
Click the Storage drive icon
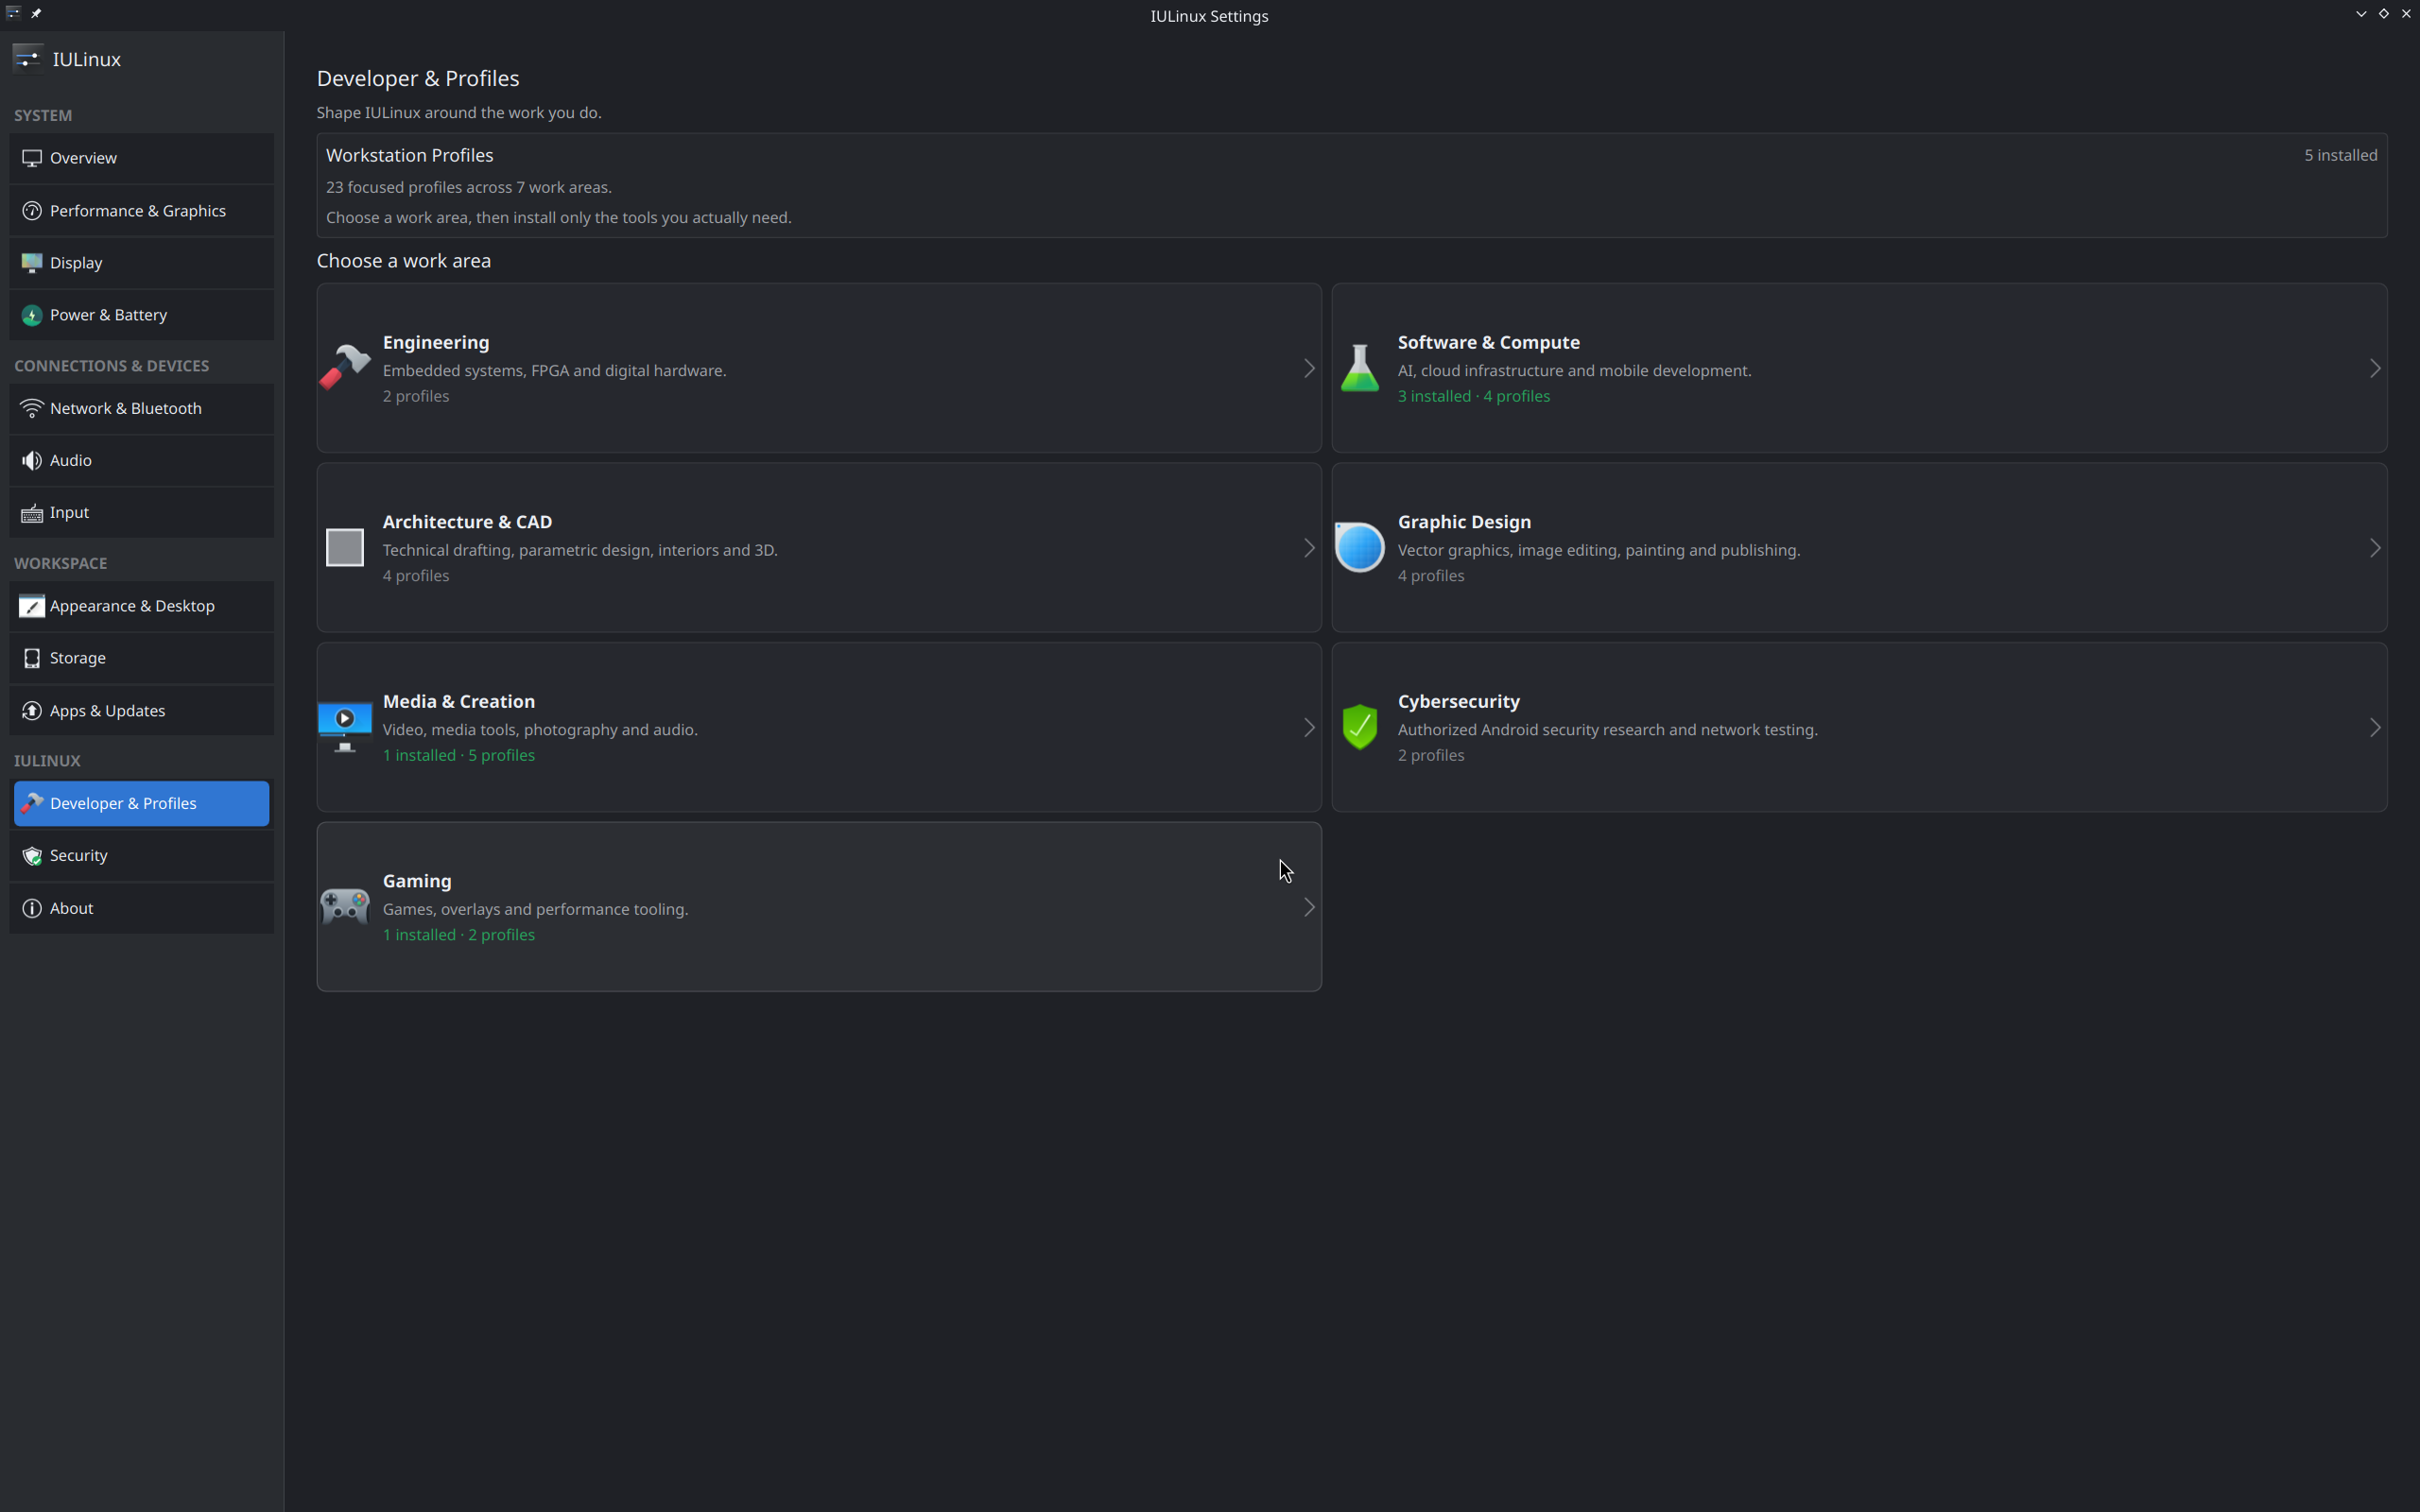click(32, 658)
